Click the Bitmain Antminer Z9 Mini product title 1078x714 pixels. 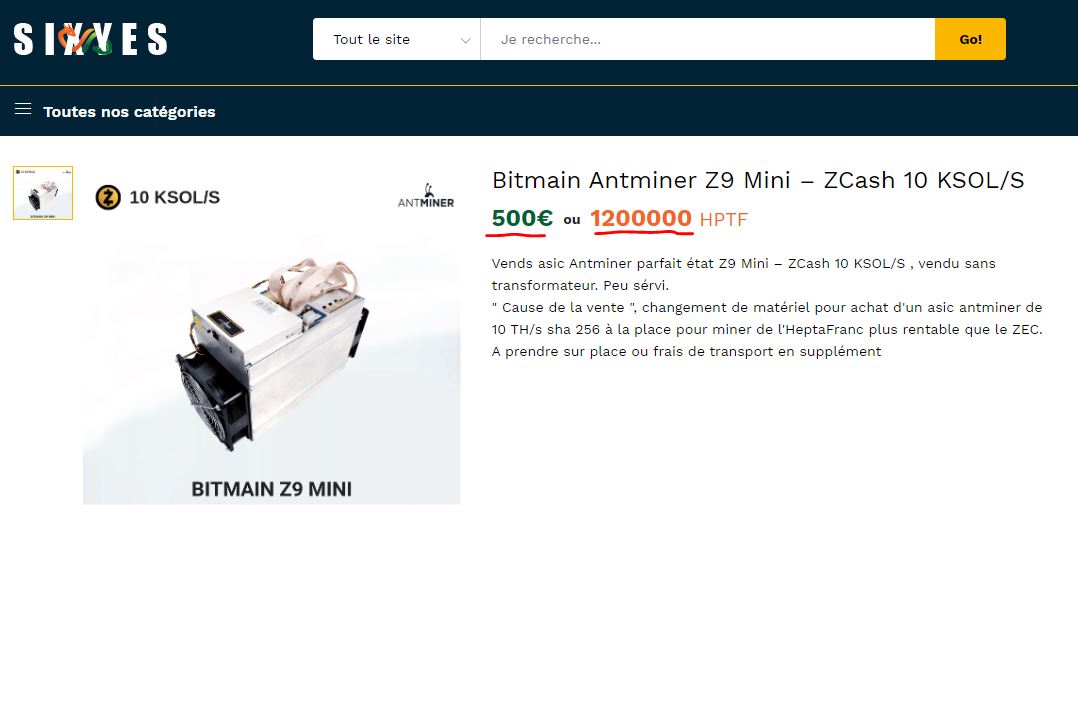point(757,180)
